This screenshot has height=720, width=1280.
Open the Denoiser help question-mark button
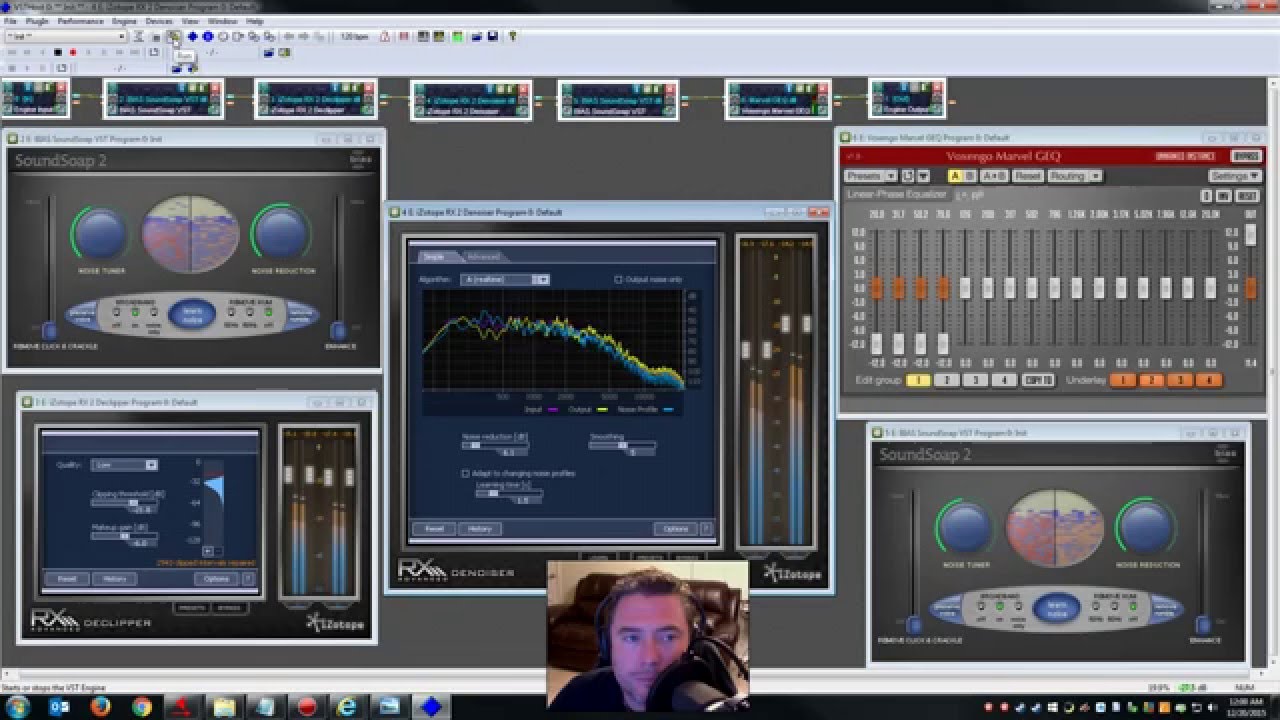706,528
